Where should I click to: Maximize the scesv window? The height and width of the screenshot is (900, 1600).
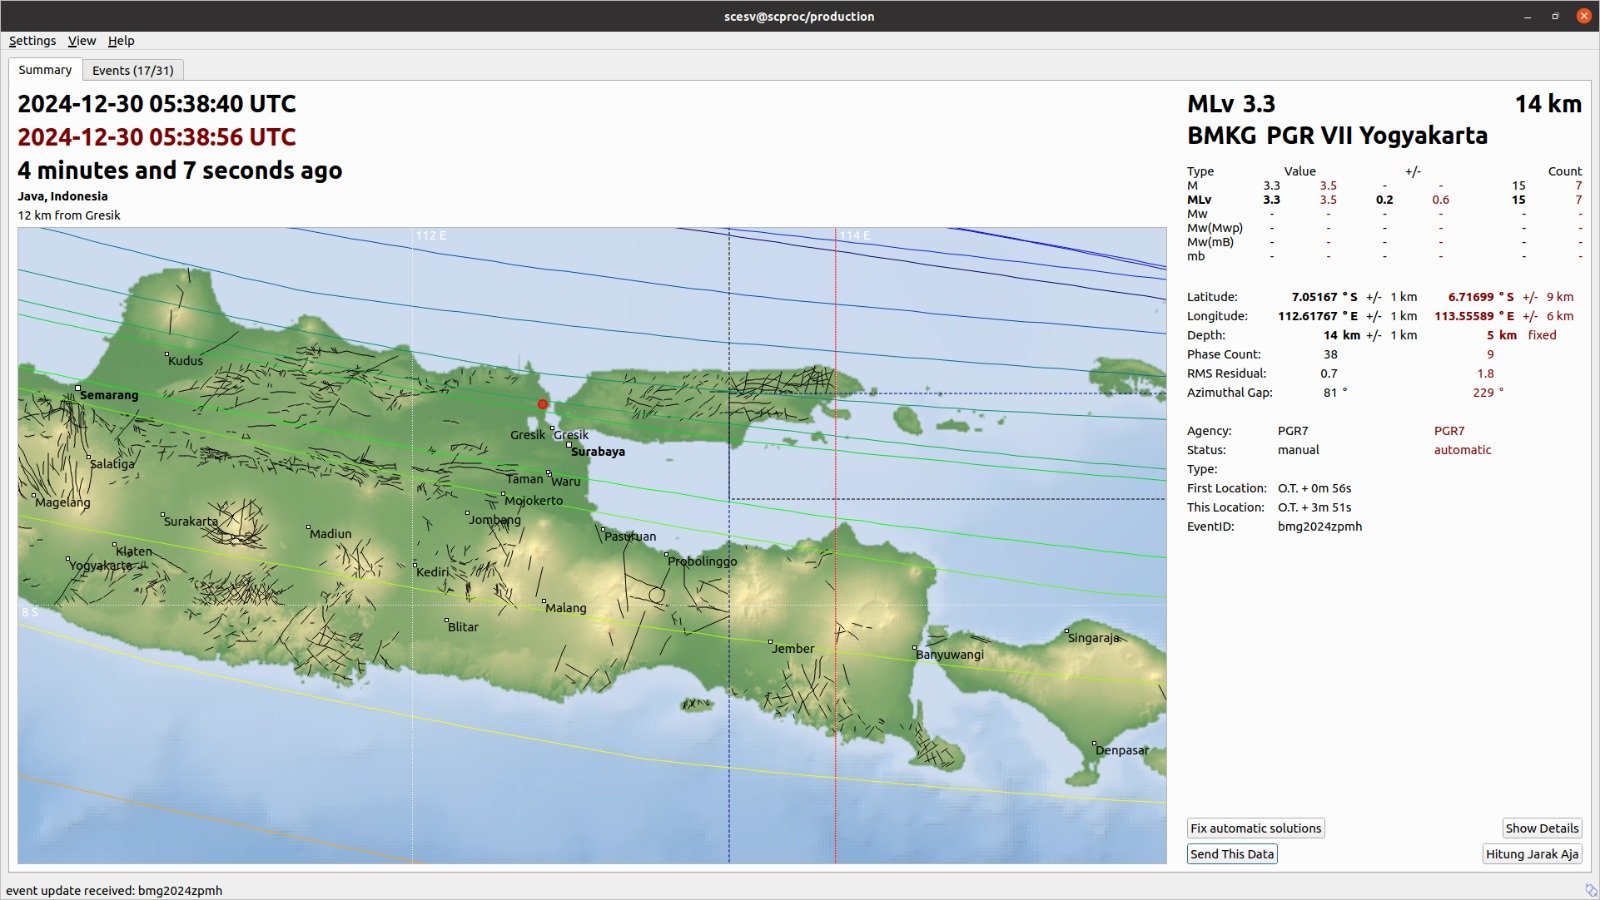[1555, 16]
